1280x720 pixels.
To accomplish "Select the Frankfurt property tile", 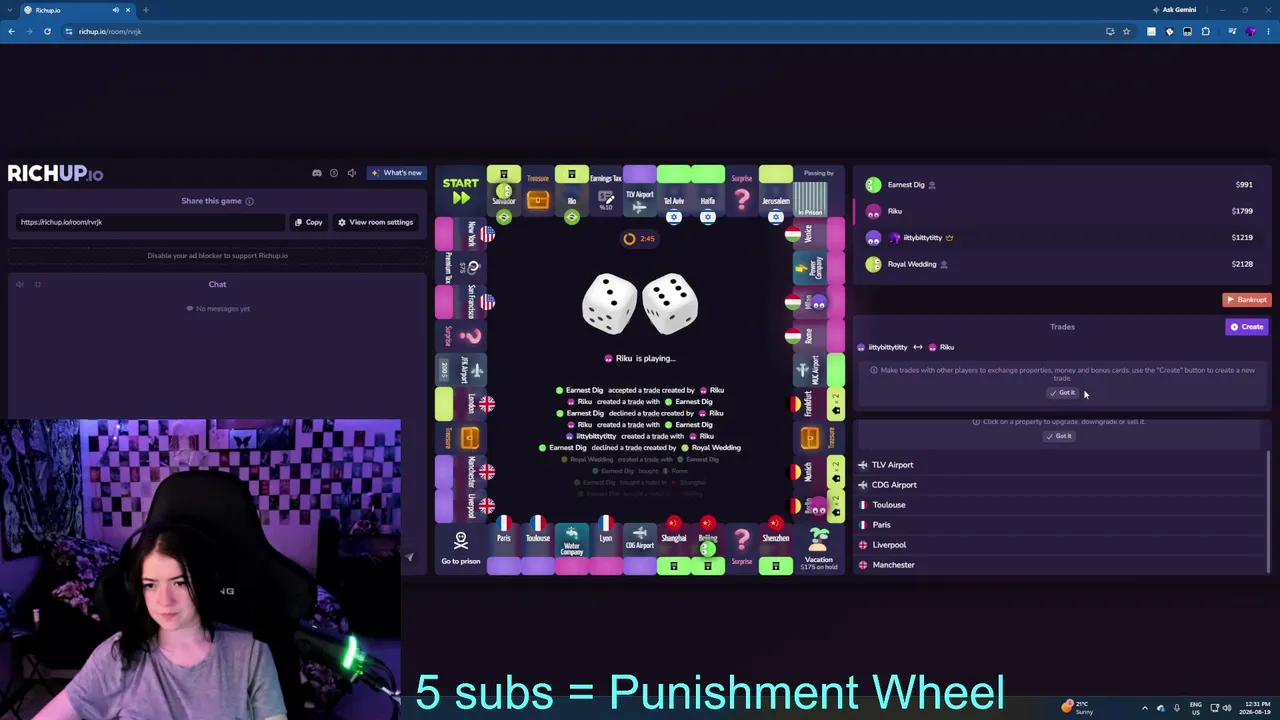I will [x=819, y=404].
